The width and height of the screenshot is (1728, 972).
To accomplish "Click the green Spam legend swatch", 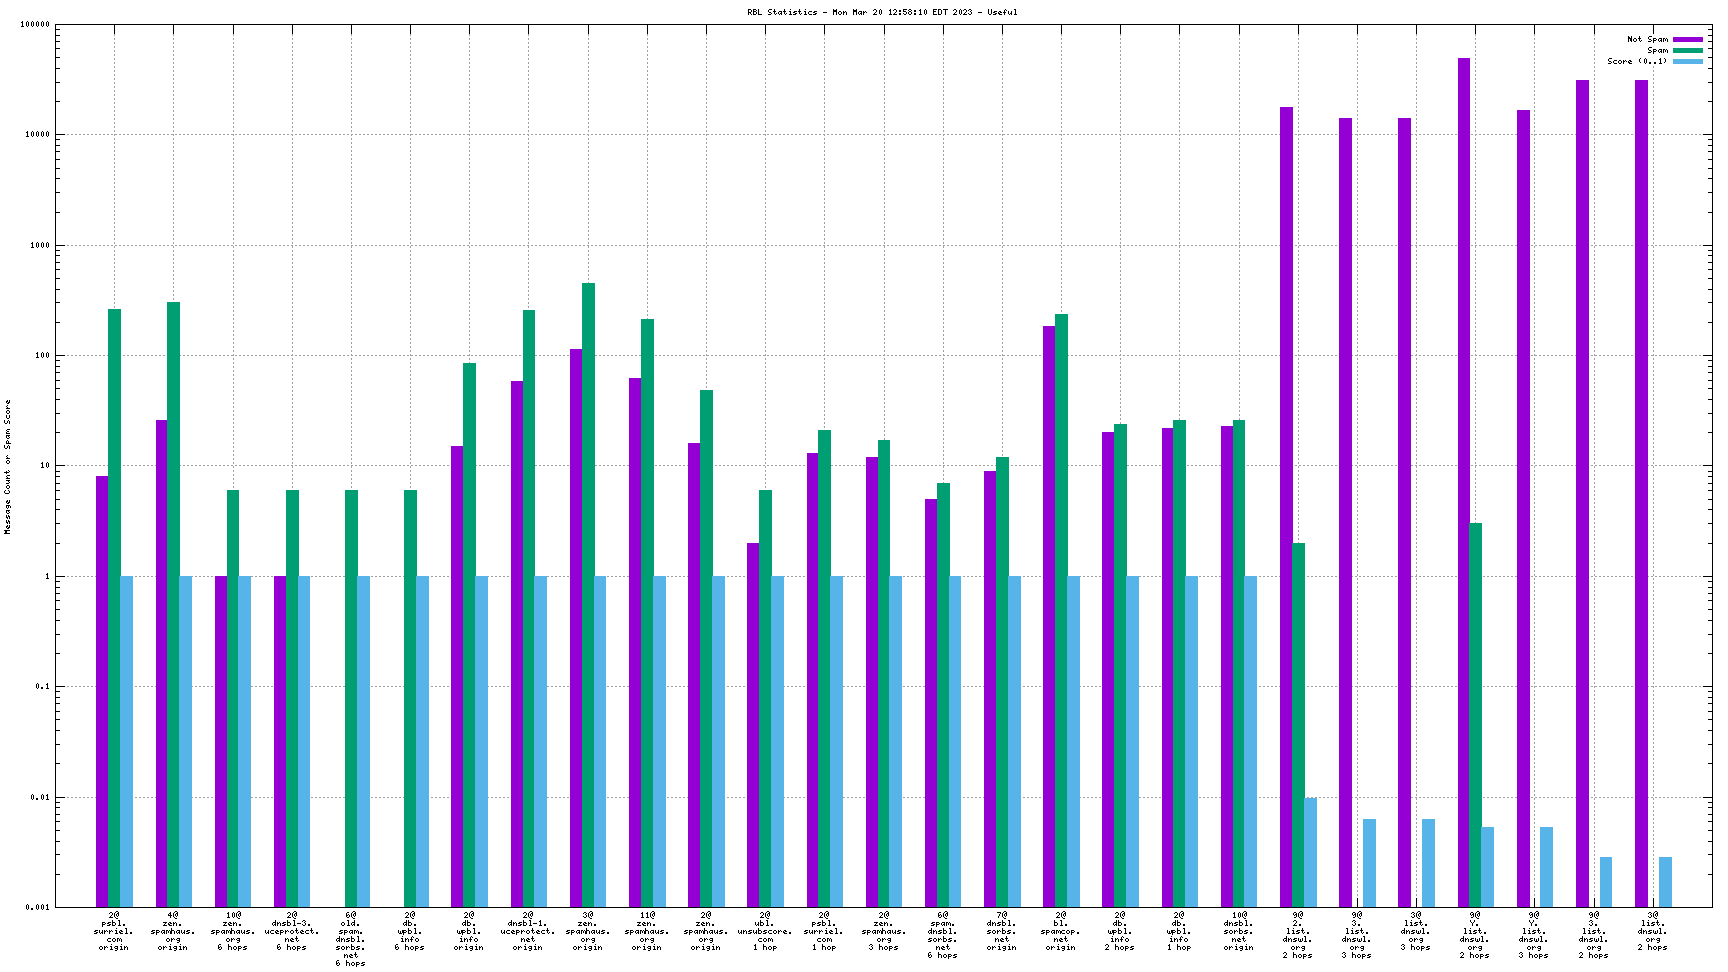I will pos(1688,51).
